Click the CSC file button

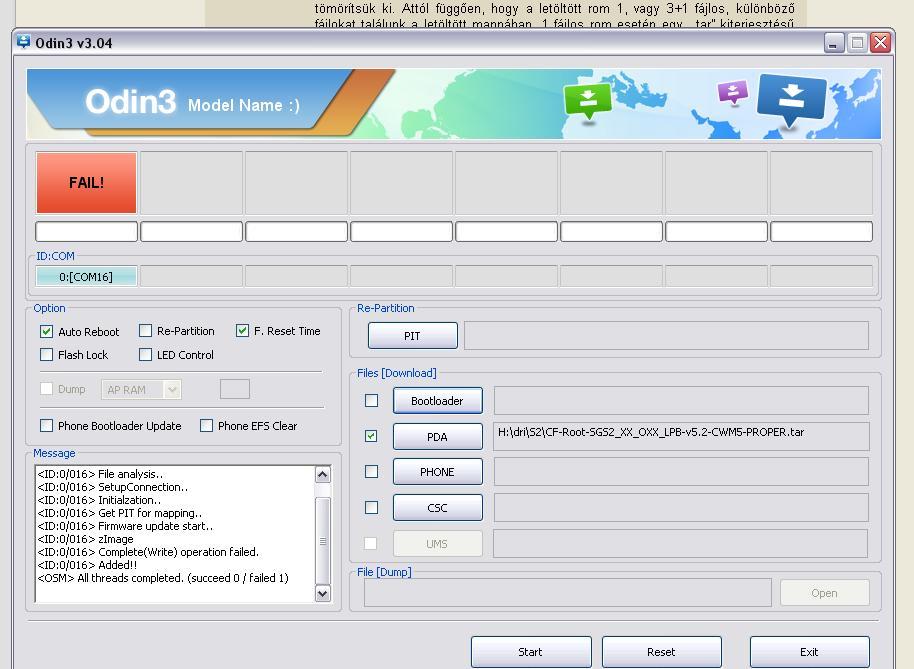point(438,508)
